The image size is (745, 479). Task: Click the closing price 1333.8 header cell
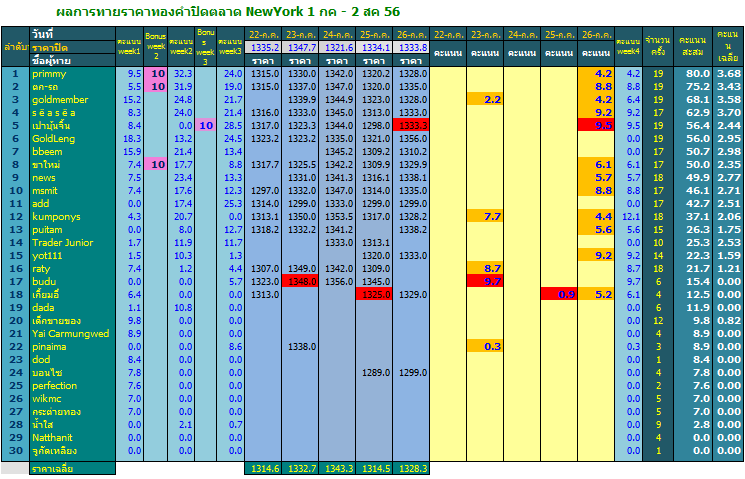[411, 48]
